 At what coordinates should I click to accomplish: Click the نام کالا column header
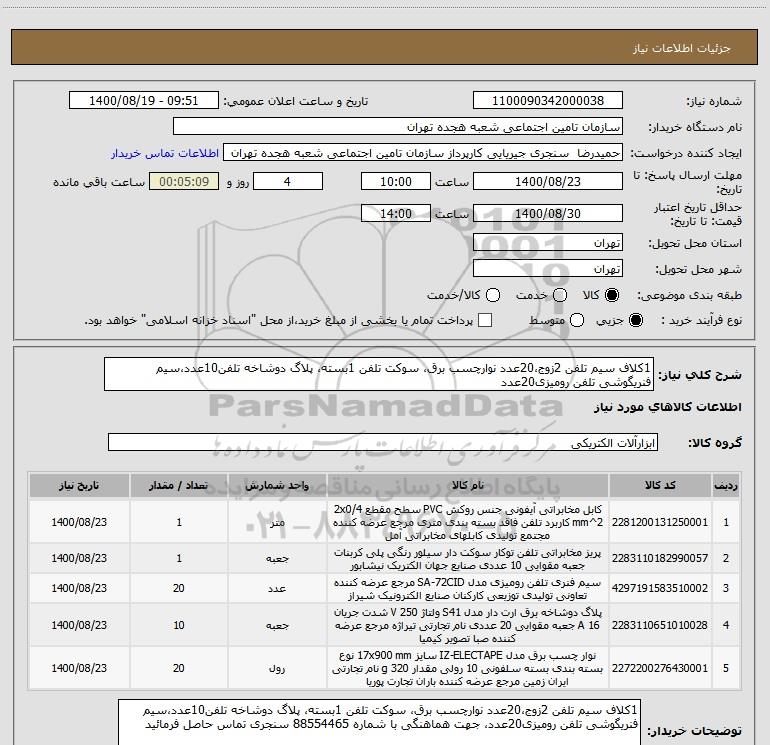(468, 486)
